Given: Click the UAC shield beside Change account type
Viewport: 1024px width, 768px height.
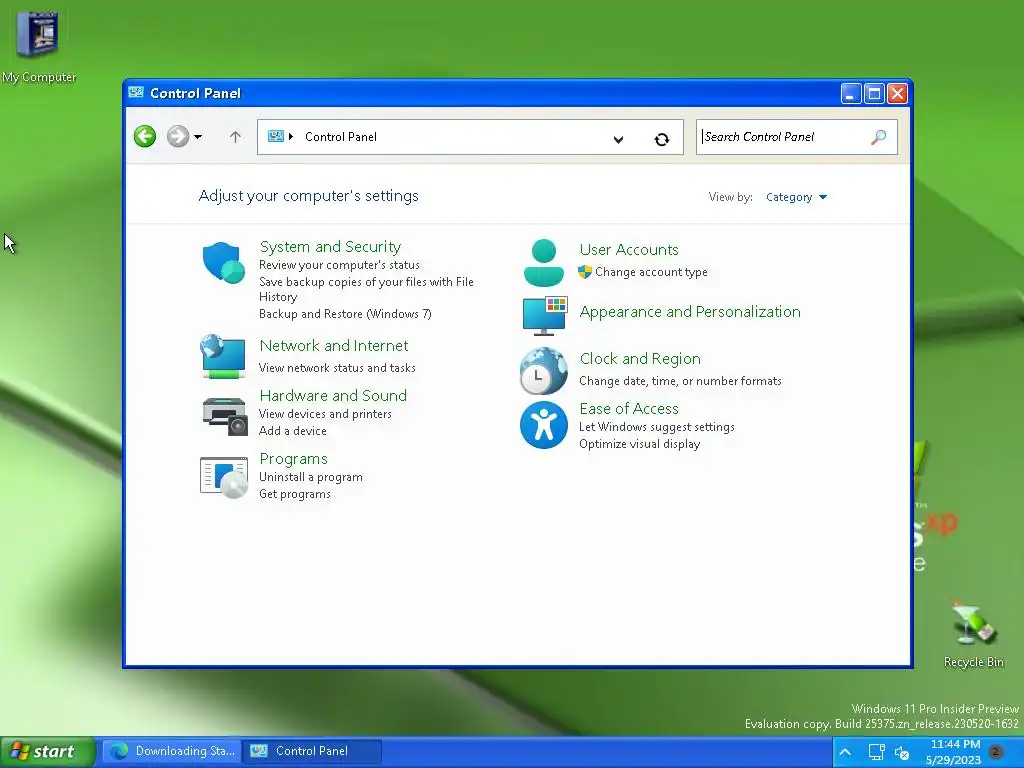Looking at the screenshot, I should point(584,272).
